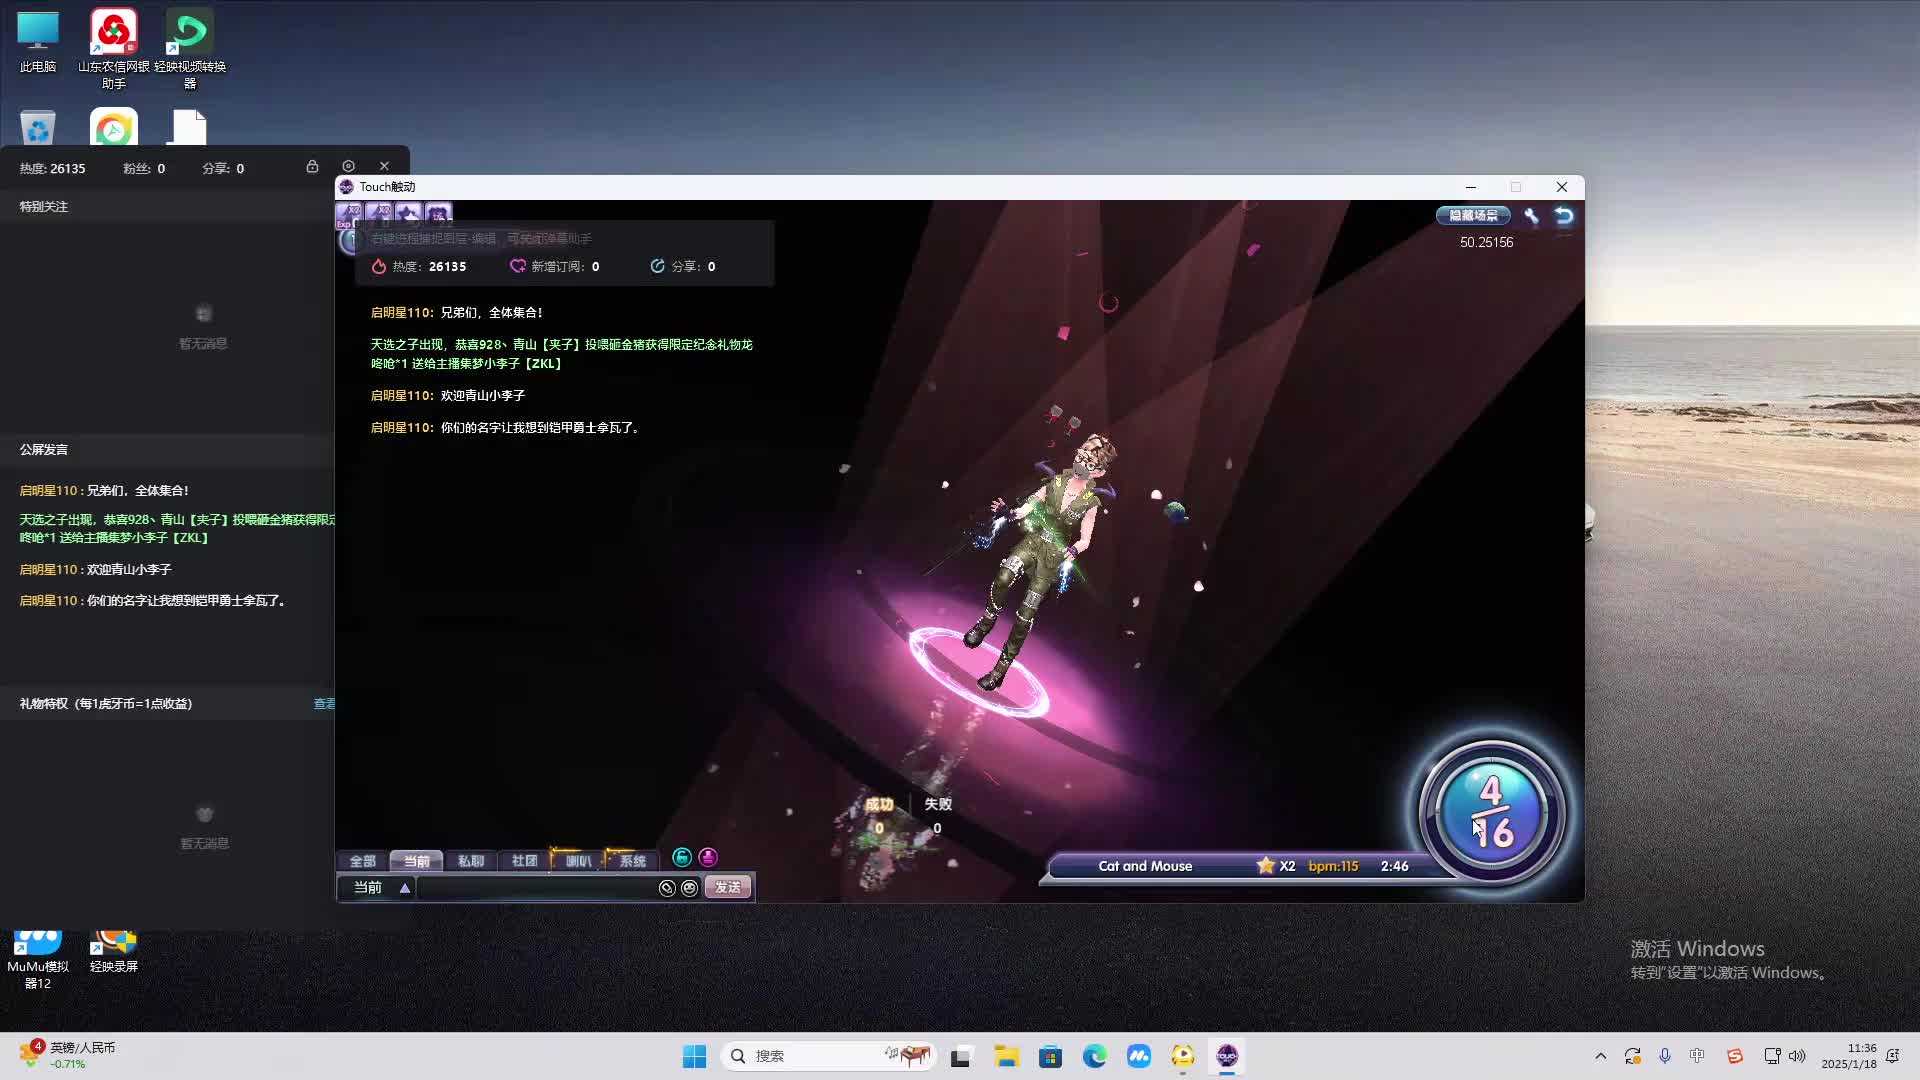Toggle microphone icon in system tray
The image size is (1920, 1080).
[x=1665, y=1056]
